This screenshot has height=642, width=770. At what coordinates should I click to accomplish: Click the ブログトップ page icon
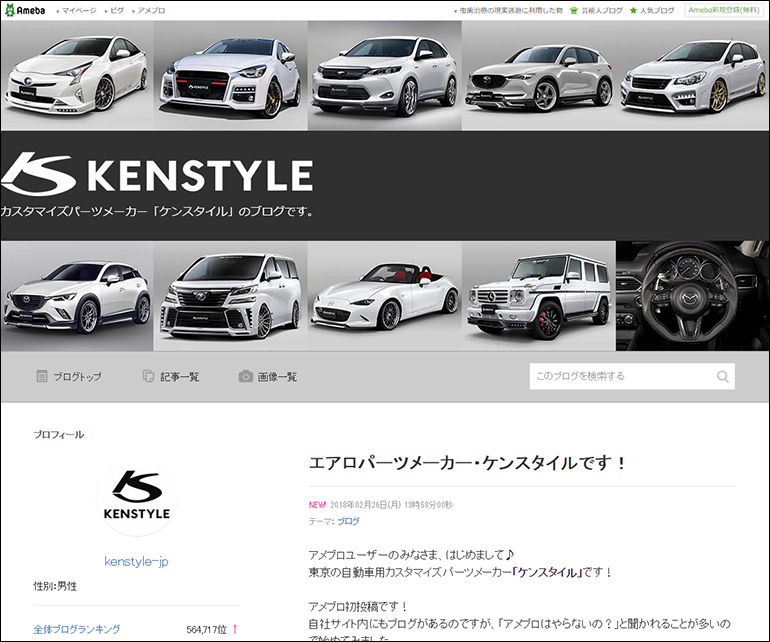pyautogui.click(x=42, y=376)
